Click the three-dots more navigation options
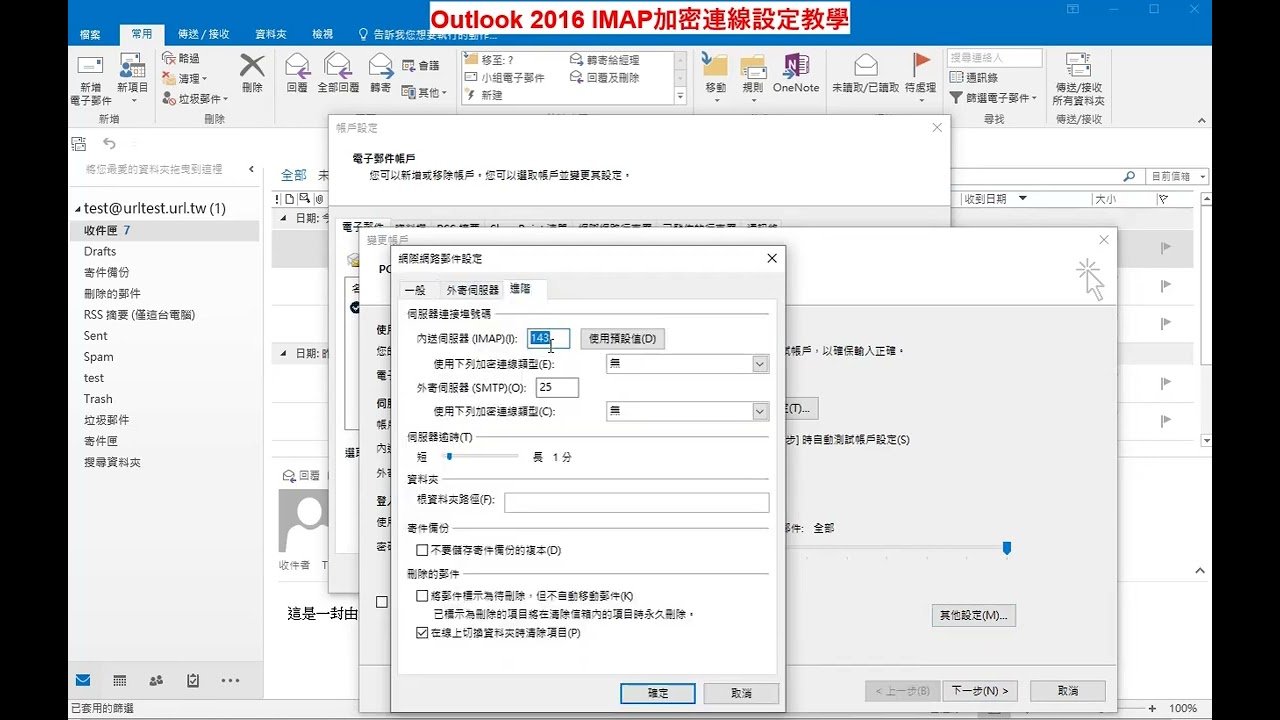The image size is (1280, 720). click(230, 680)
